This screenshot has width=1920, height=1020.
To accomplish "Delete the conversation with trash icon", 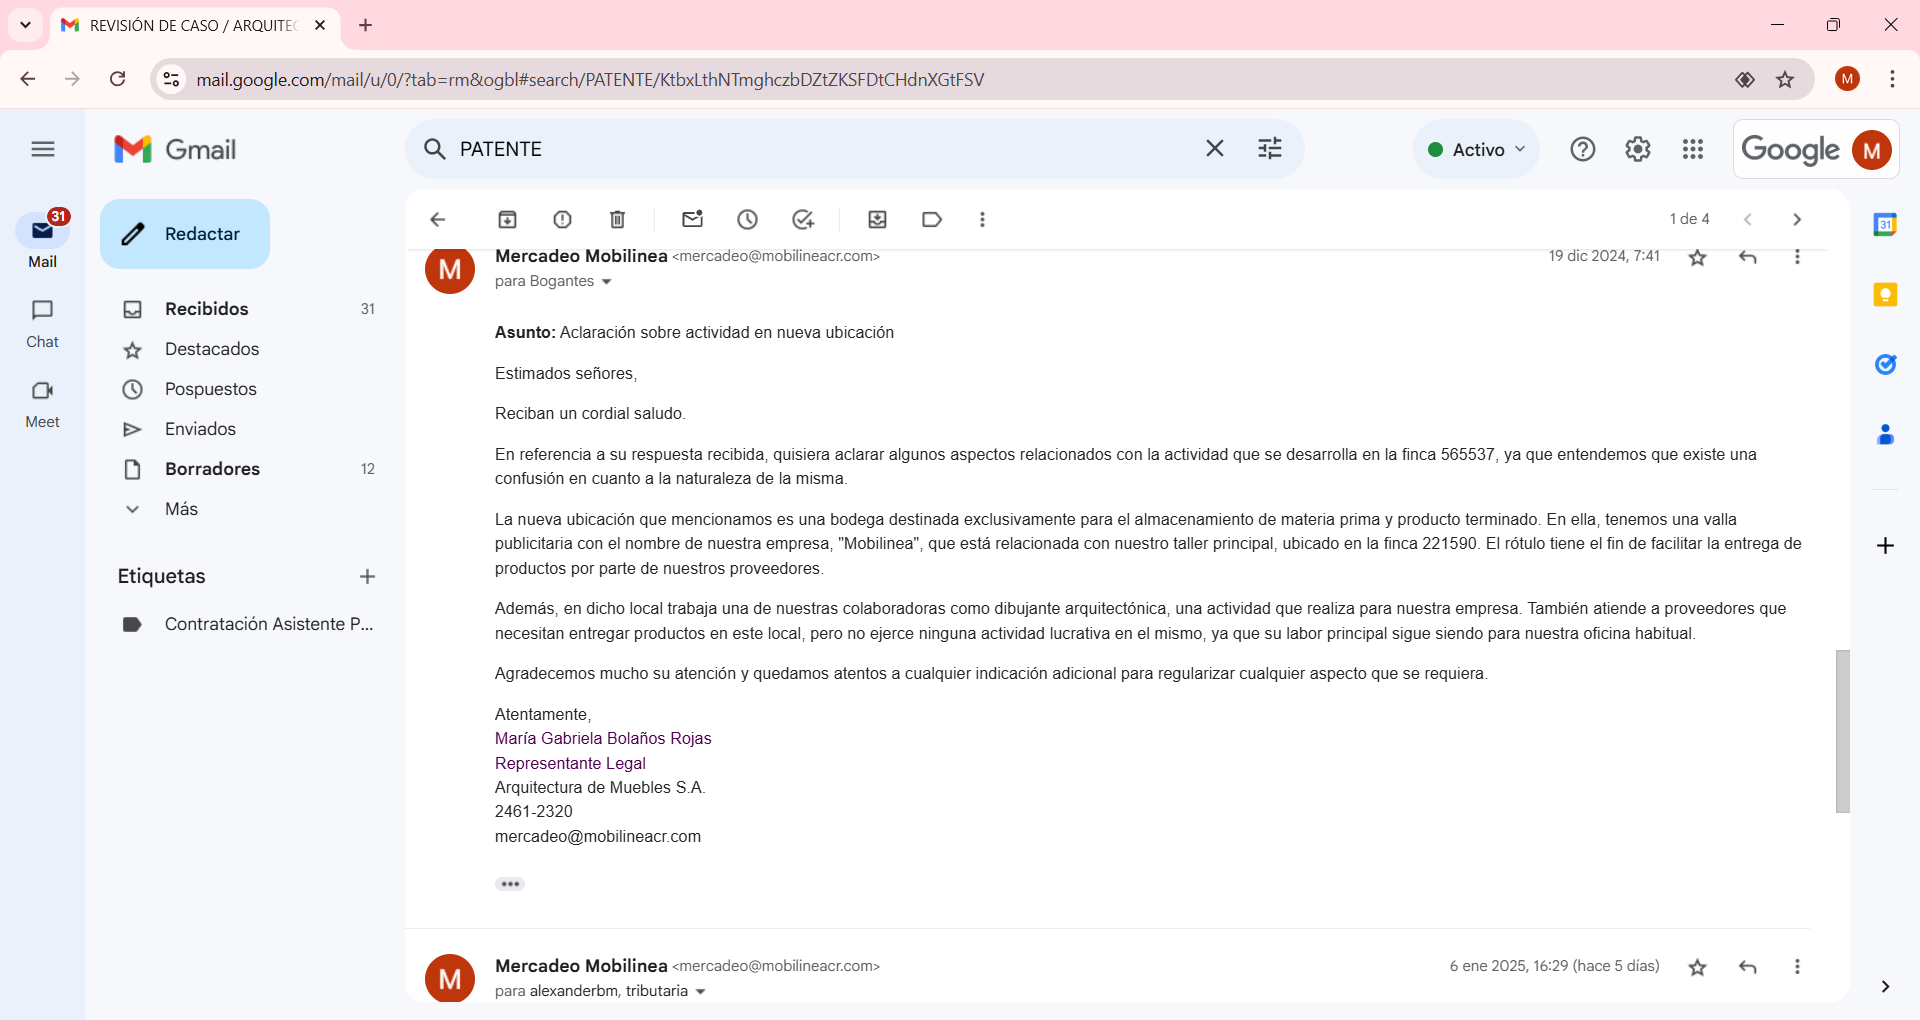I will tap(617, 220).
